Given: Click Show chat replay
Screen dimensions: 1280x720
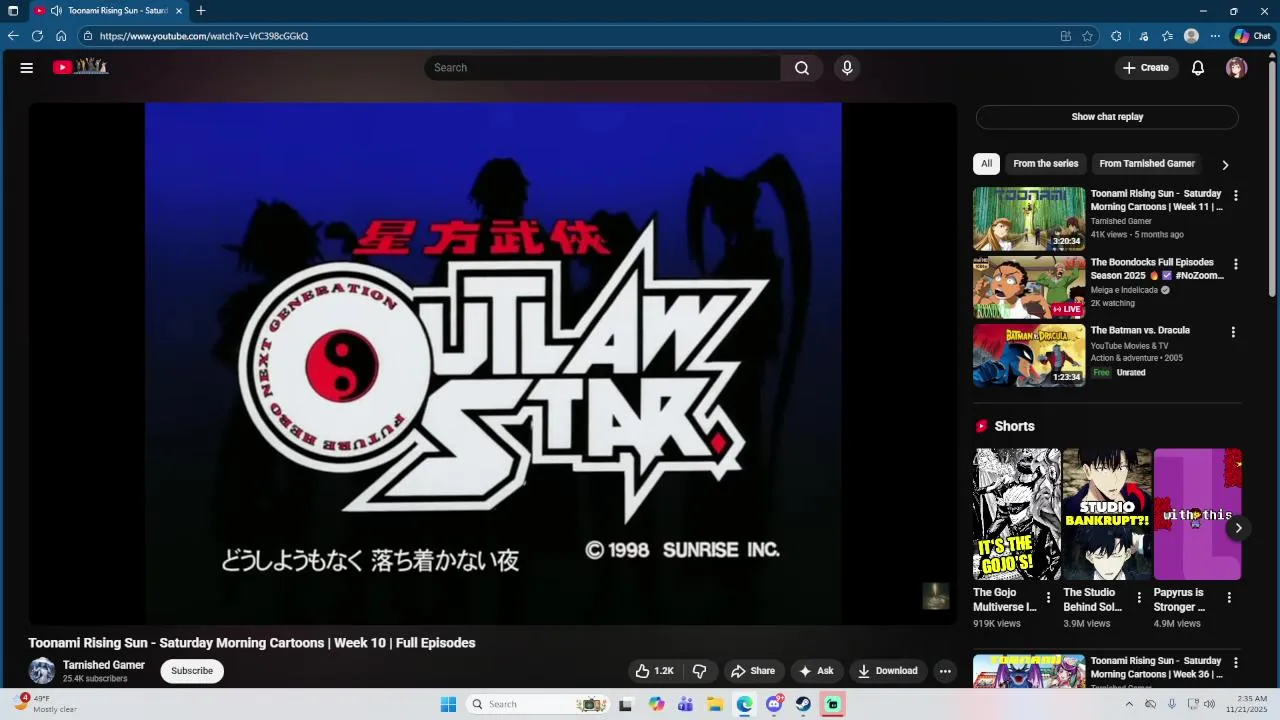Looking at the screenshot, I should (1107, 117).
